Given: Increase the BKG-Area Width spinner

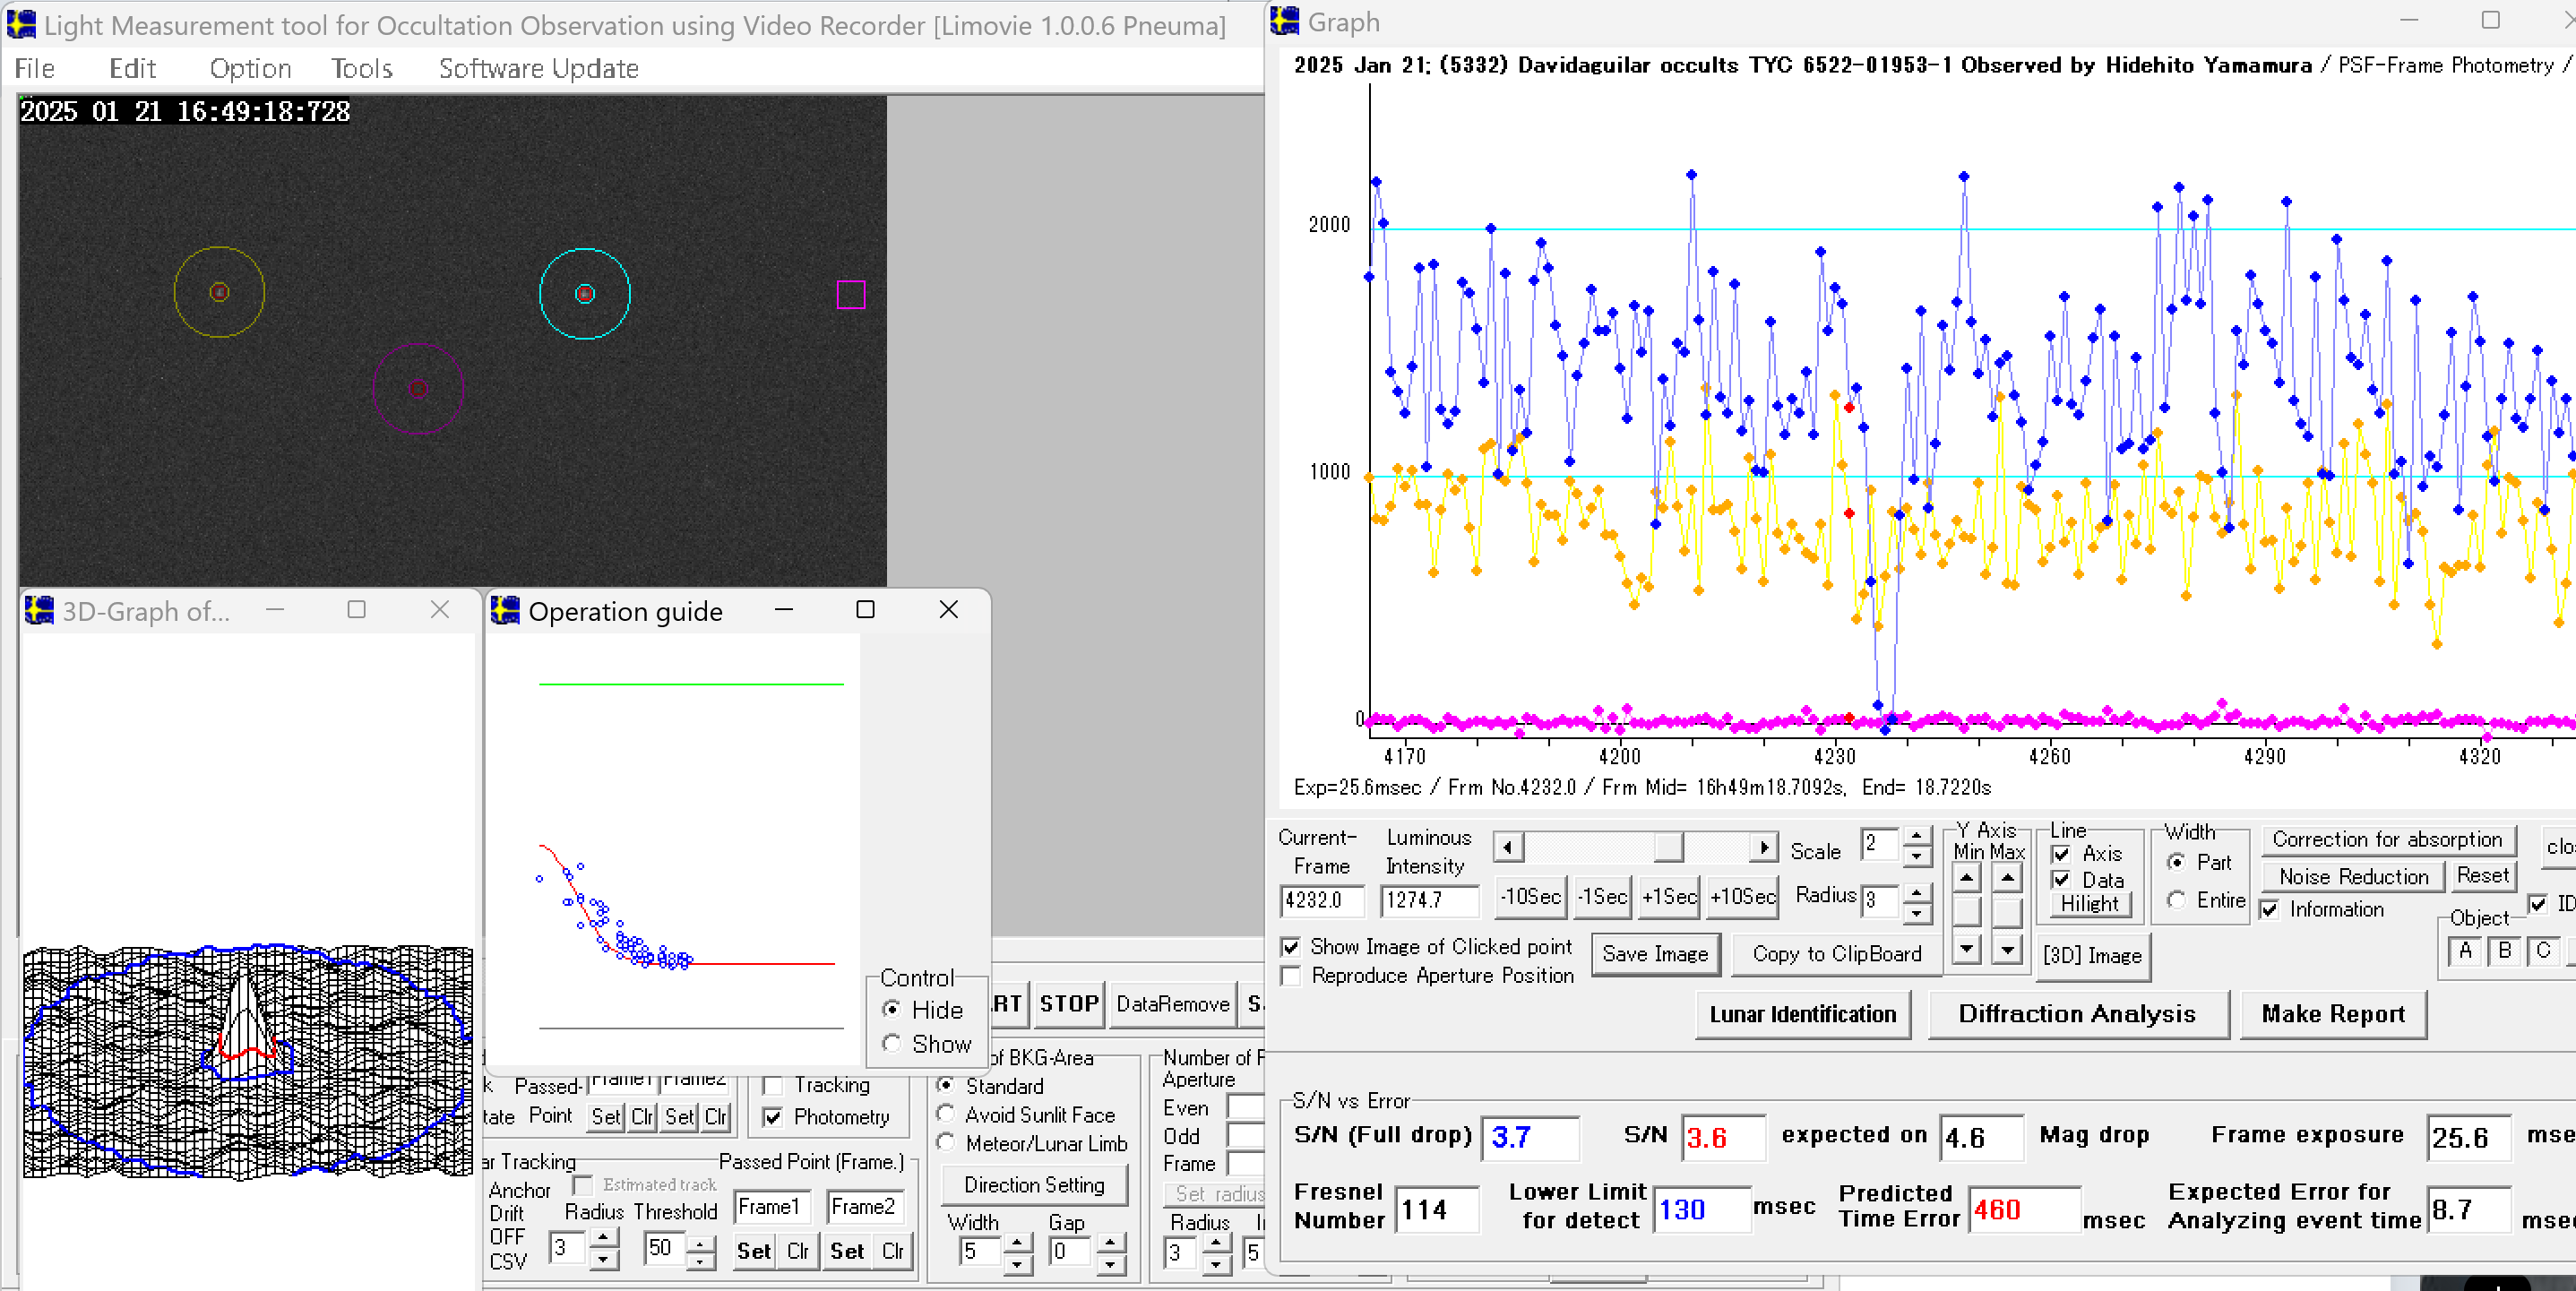Looking at the screenshot, I should click(x=1017, y=1242).
